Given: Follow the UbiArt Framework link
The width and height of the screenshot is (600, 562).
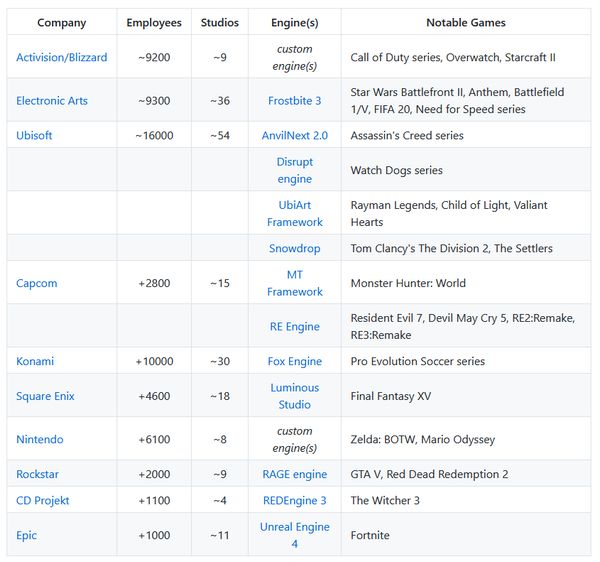Looking at the screenshot, I should coord(295,213).
